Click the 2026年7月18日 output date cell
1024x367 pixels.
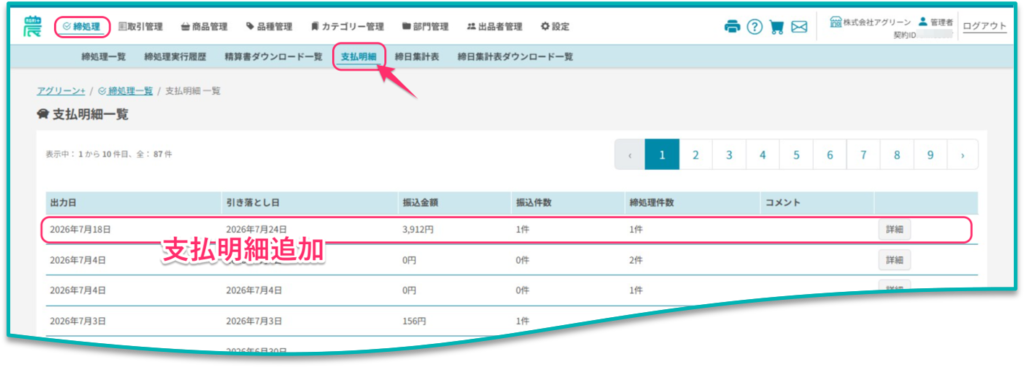[x=80, y=230]
